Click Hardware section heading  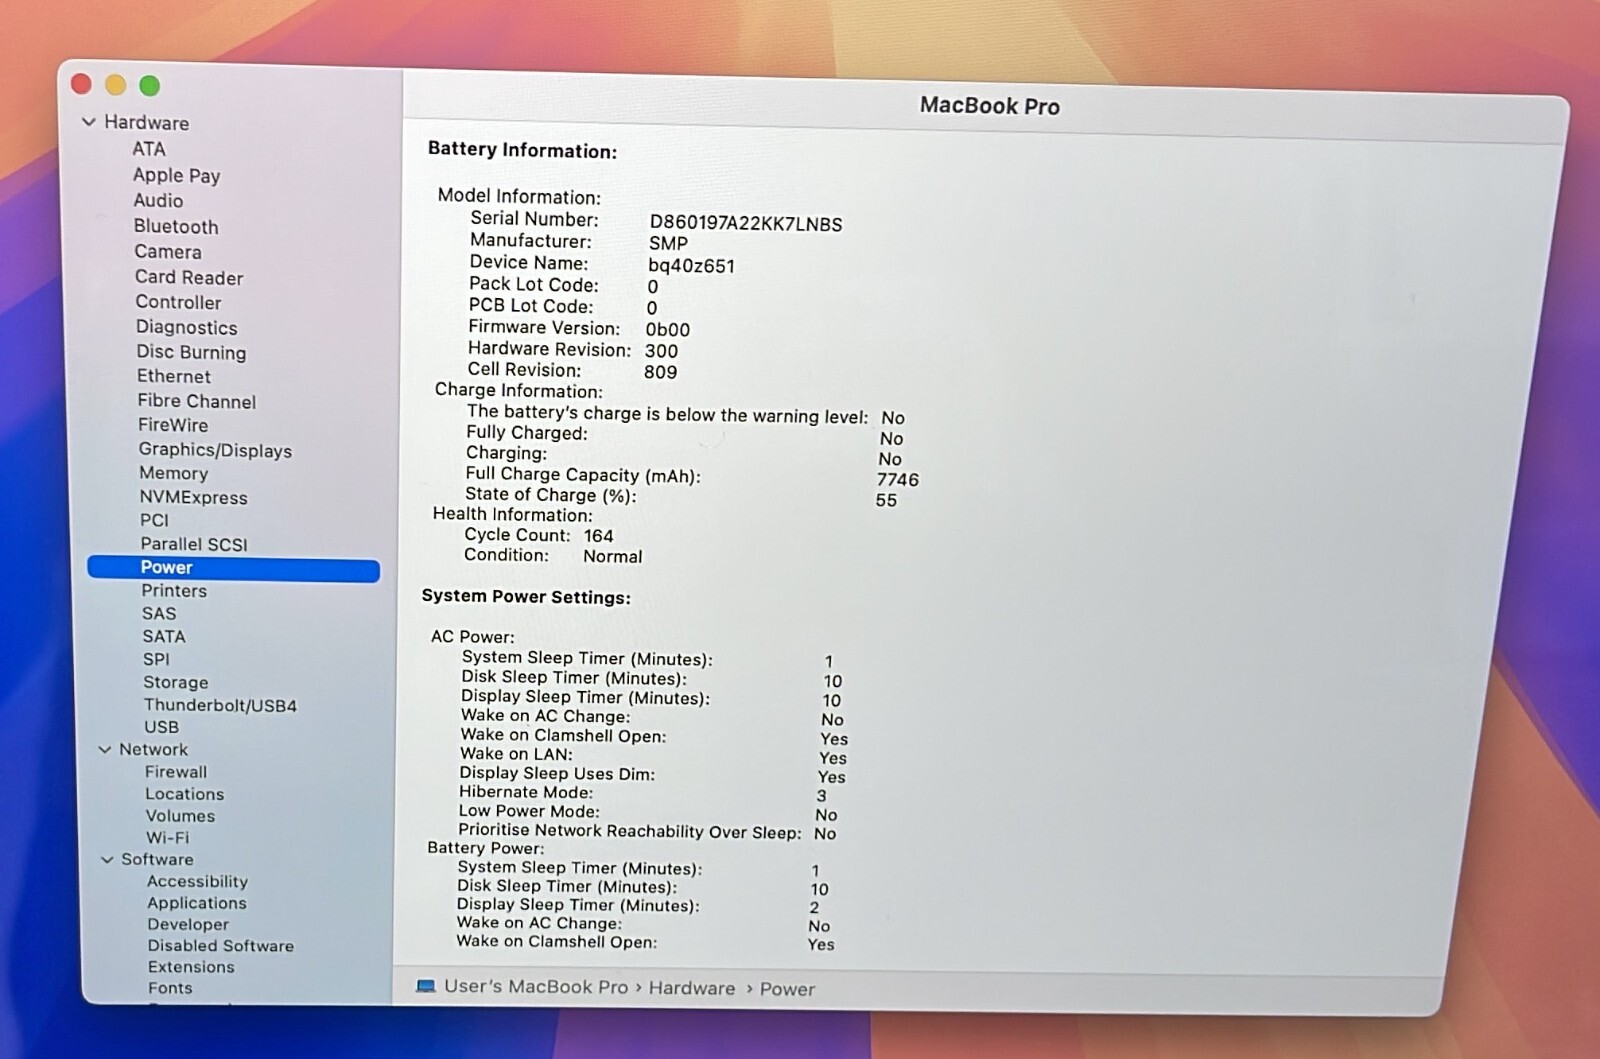[x=146, y=122]
